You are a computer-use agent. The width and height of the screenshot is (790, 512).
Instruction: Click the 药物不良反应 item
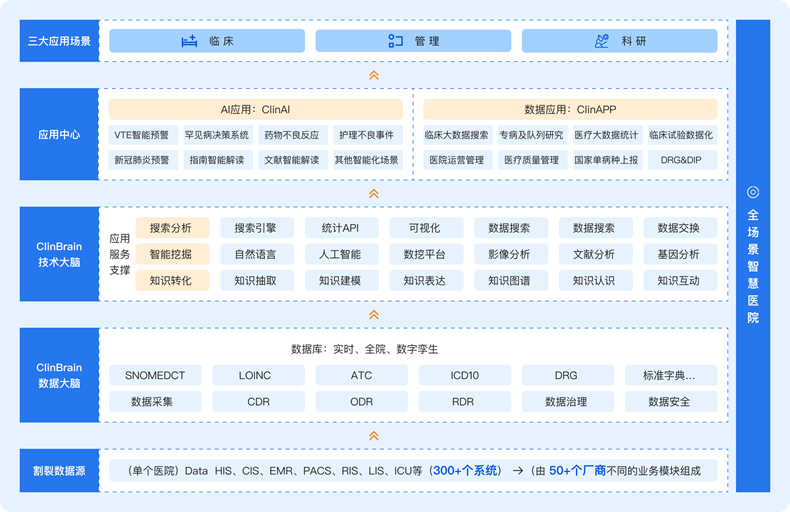point(293,135)
